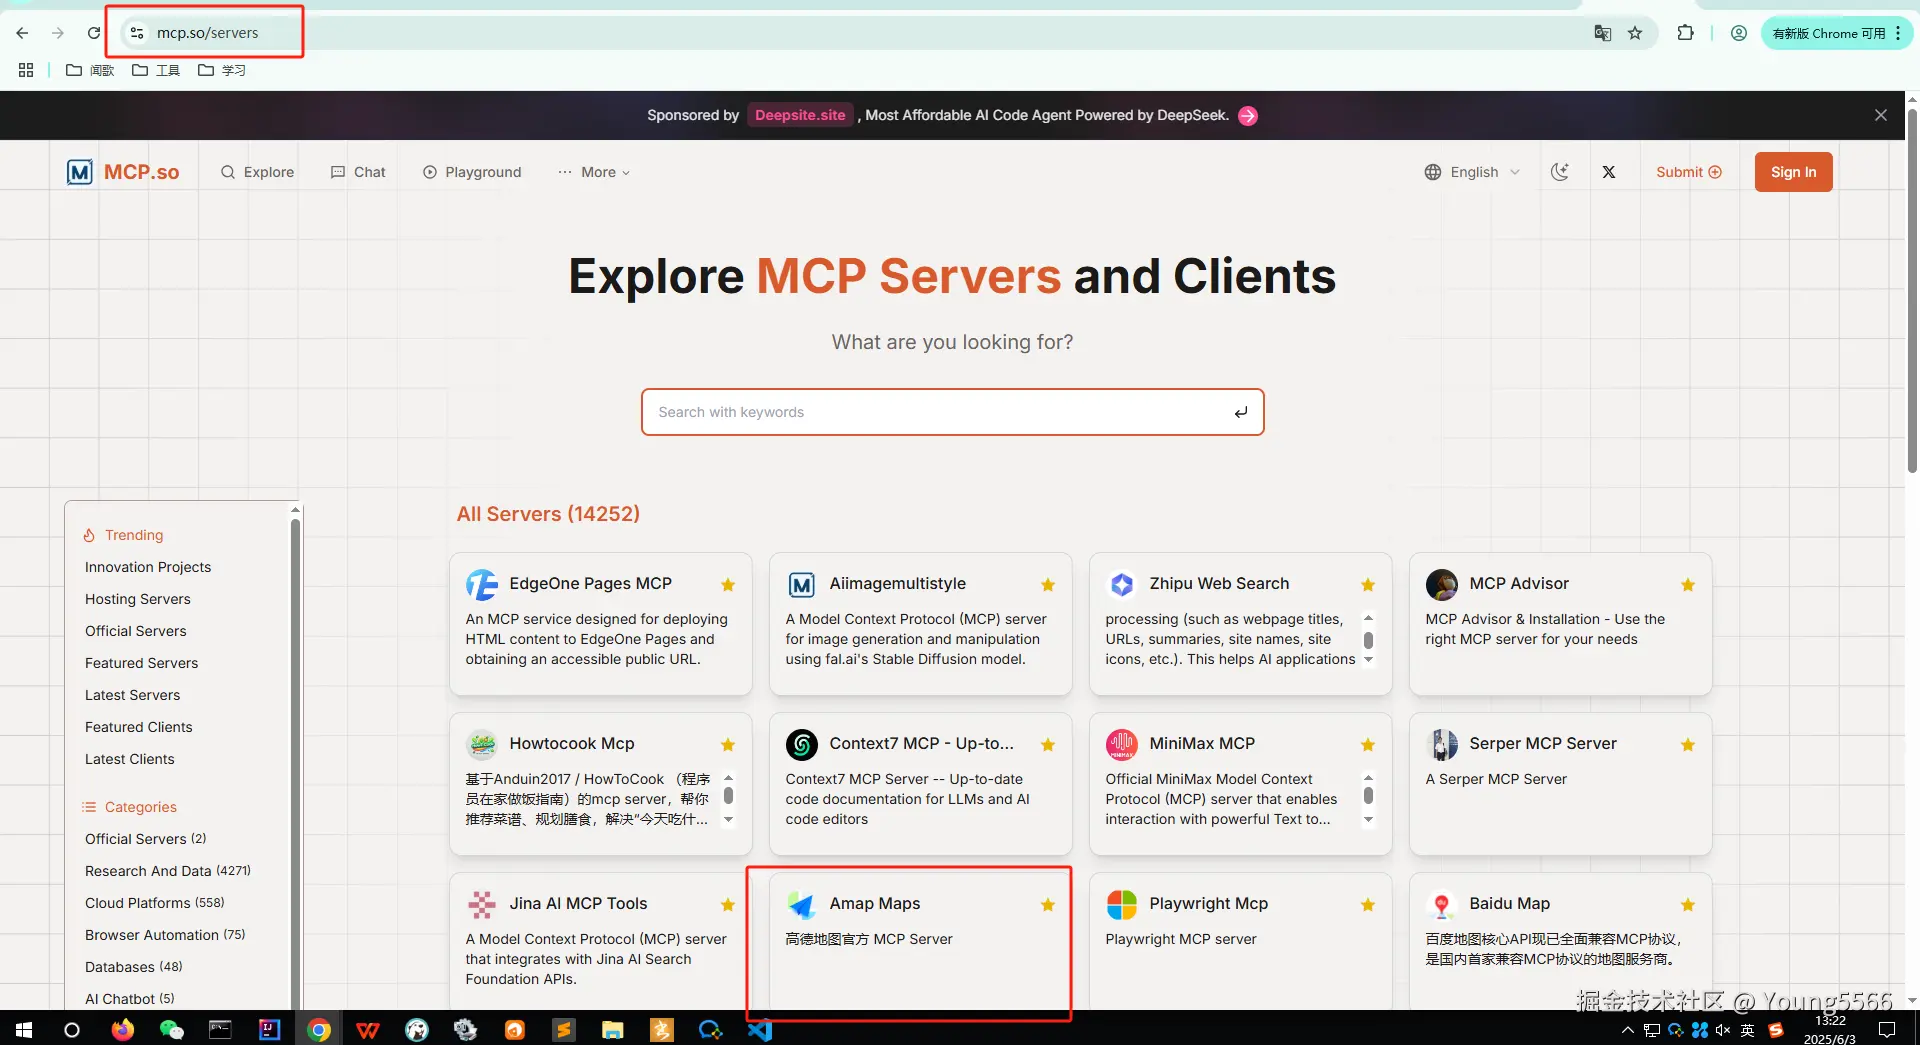Open the Windows Start menu
The image size is (1920, 1045).
[x=24, y=1029]
